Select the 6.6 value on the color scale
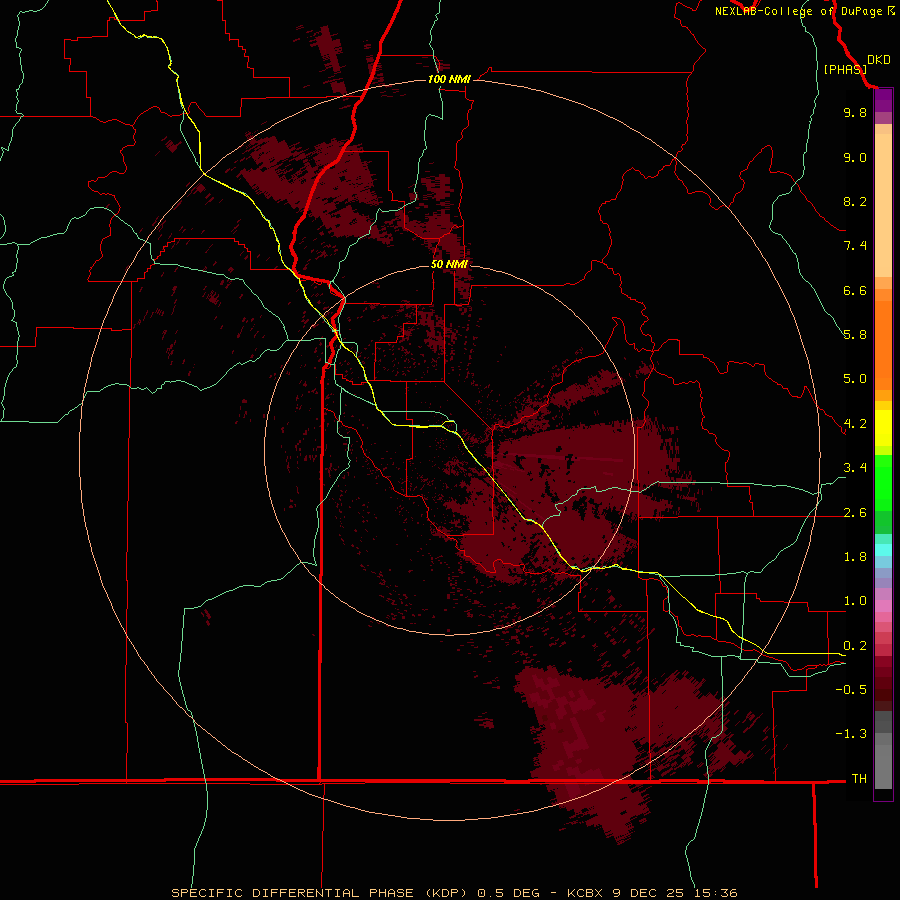This screenshot has height=900, width=900. coord(855,290)
